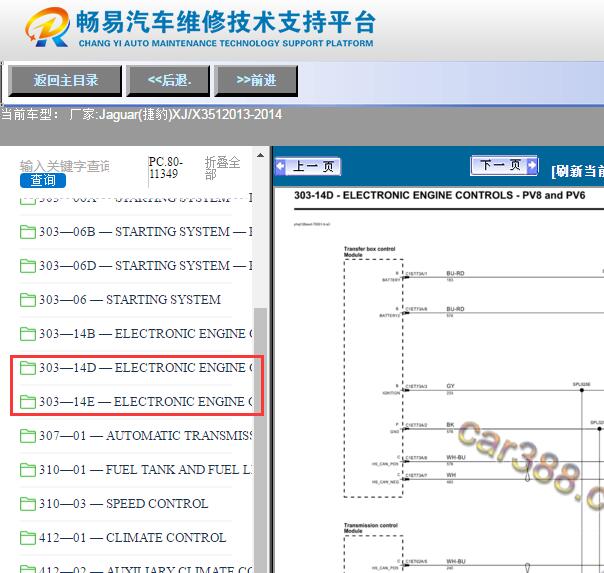Click the right arrow icon on 下一页
Image resolution: width=604 pixels, height=573 pixels.
coord(532,165)
